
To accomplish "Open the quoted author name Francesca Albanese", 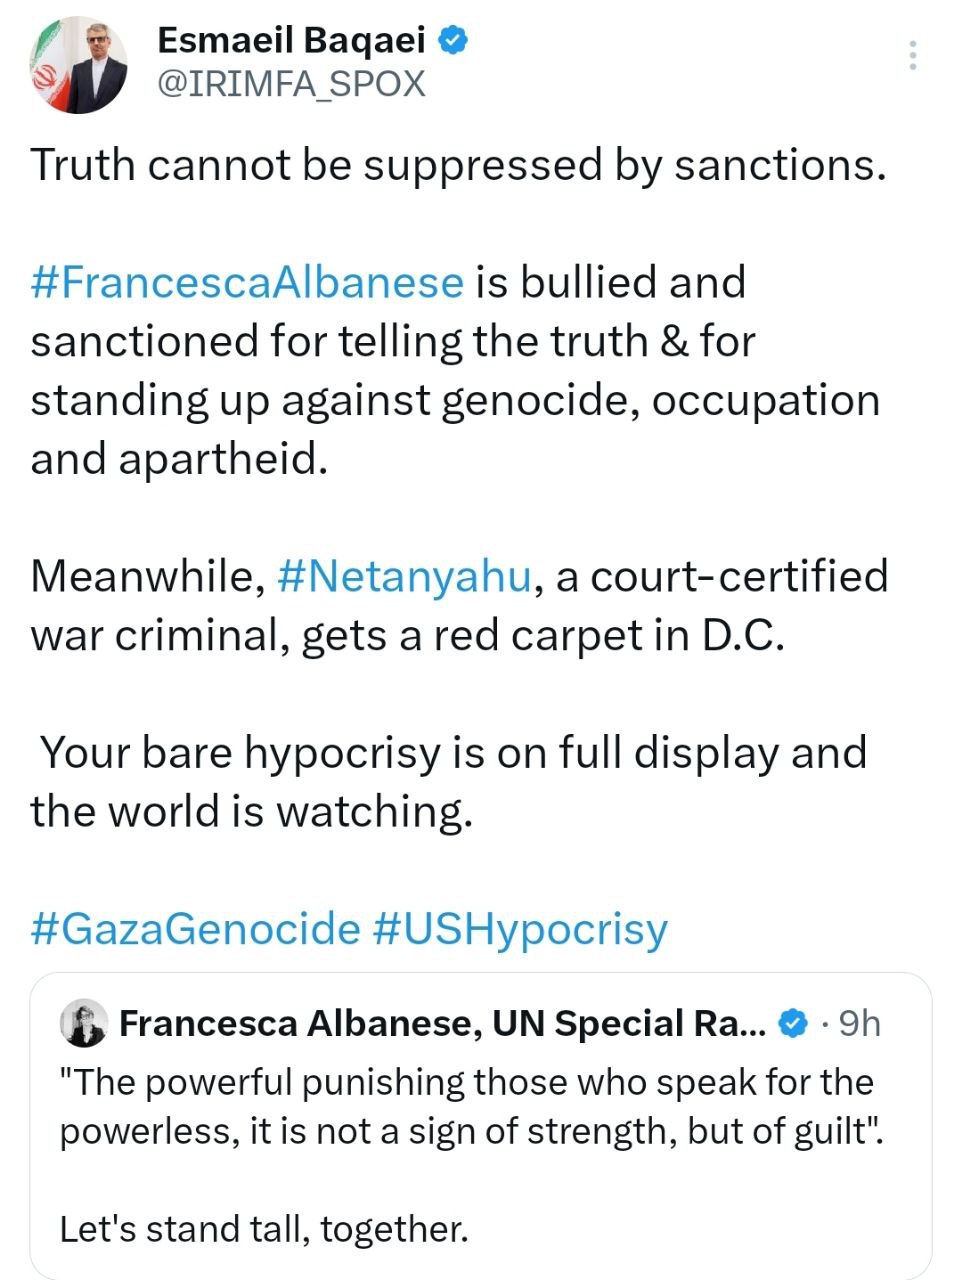I will [x=442, y=1023].
